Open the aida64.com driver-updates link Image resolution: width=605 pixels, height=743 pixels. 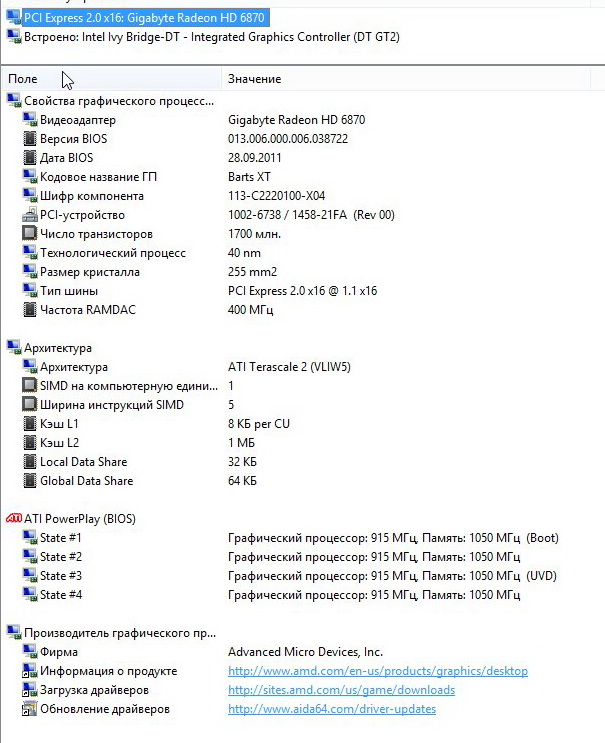(332, 709)
